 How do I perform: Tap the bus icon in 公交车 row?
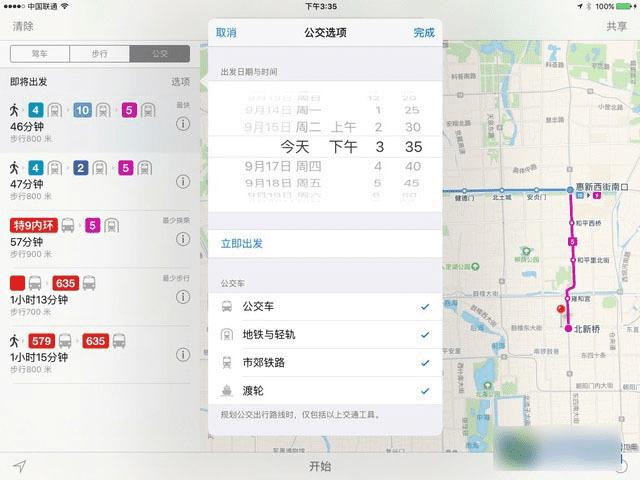tap(227, 306)
